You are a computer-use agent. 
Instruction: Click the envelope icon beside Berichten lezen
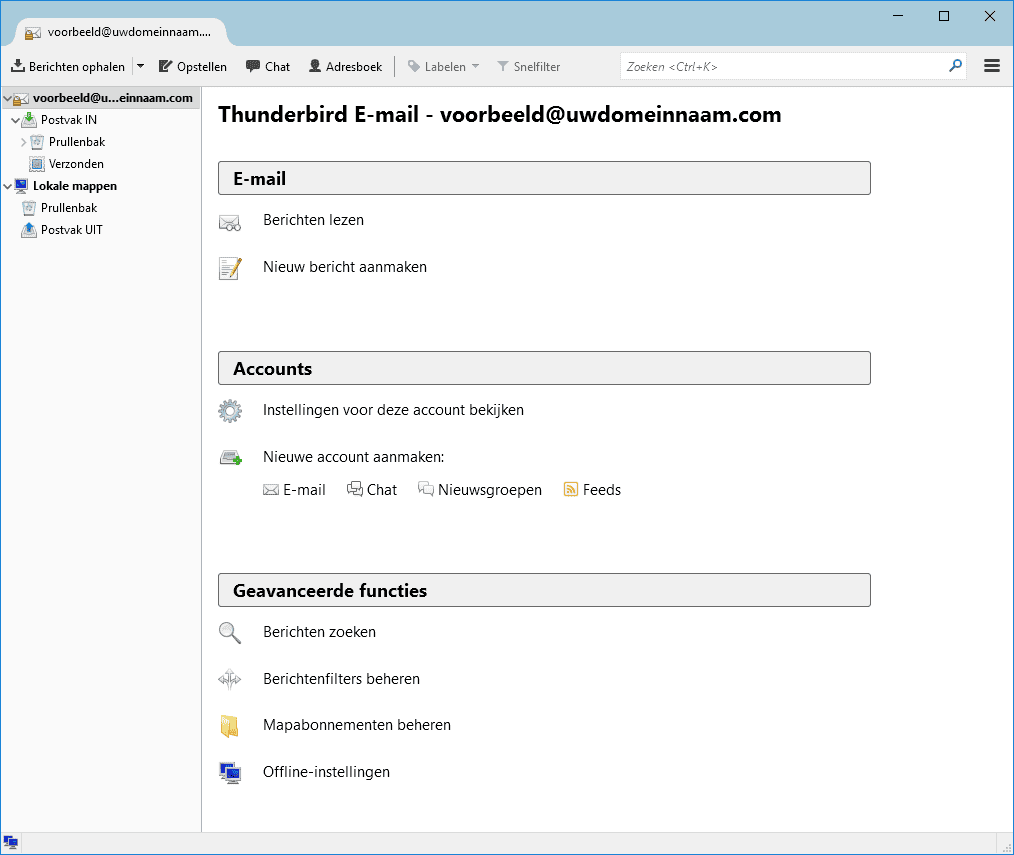[x=230, y=222]
